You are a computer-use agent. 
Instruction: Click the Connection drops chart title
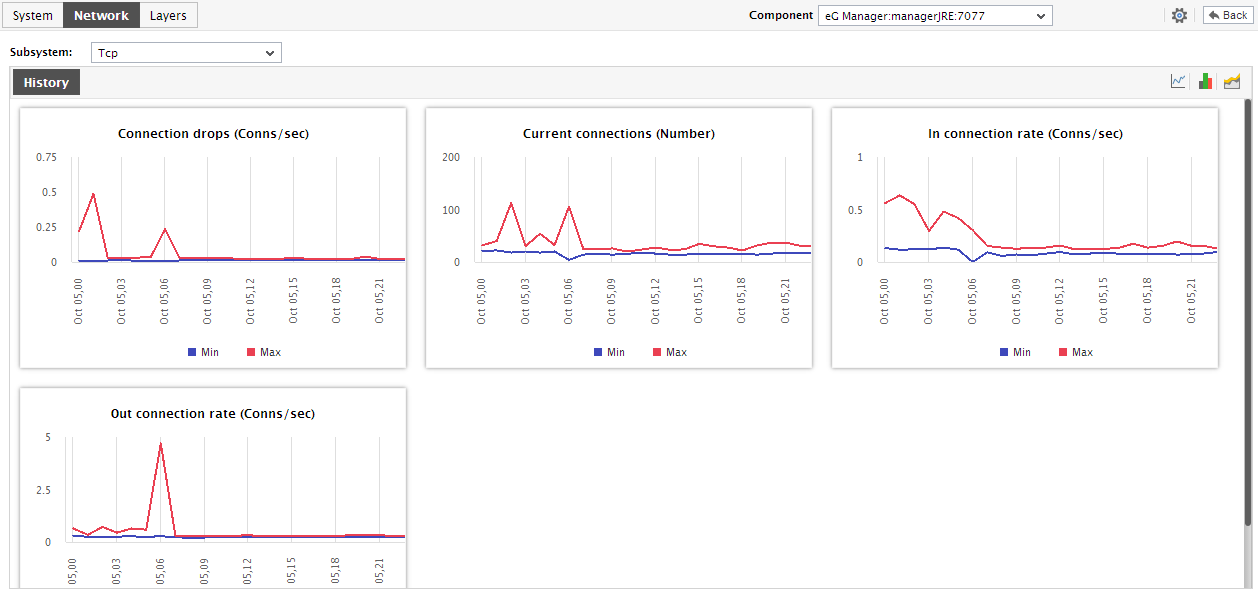pyautogui.click(x=213, y=134)
